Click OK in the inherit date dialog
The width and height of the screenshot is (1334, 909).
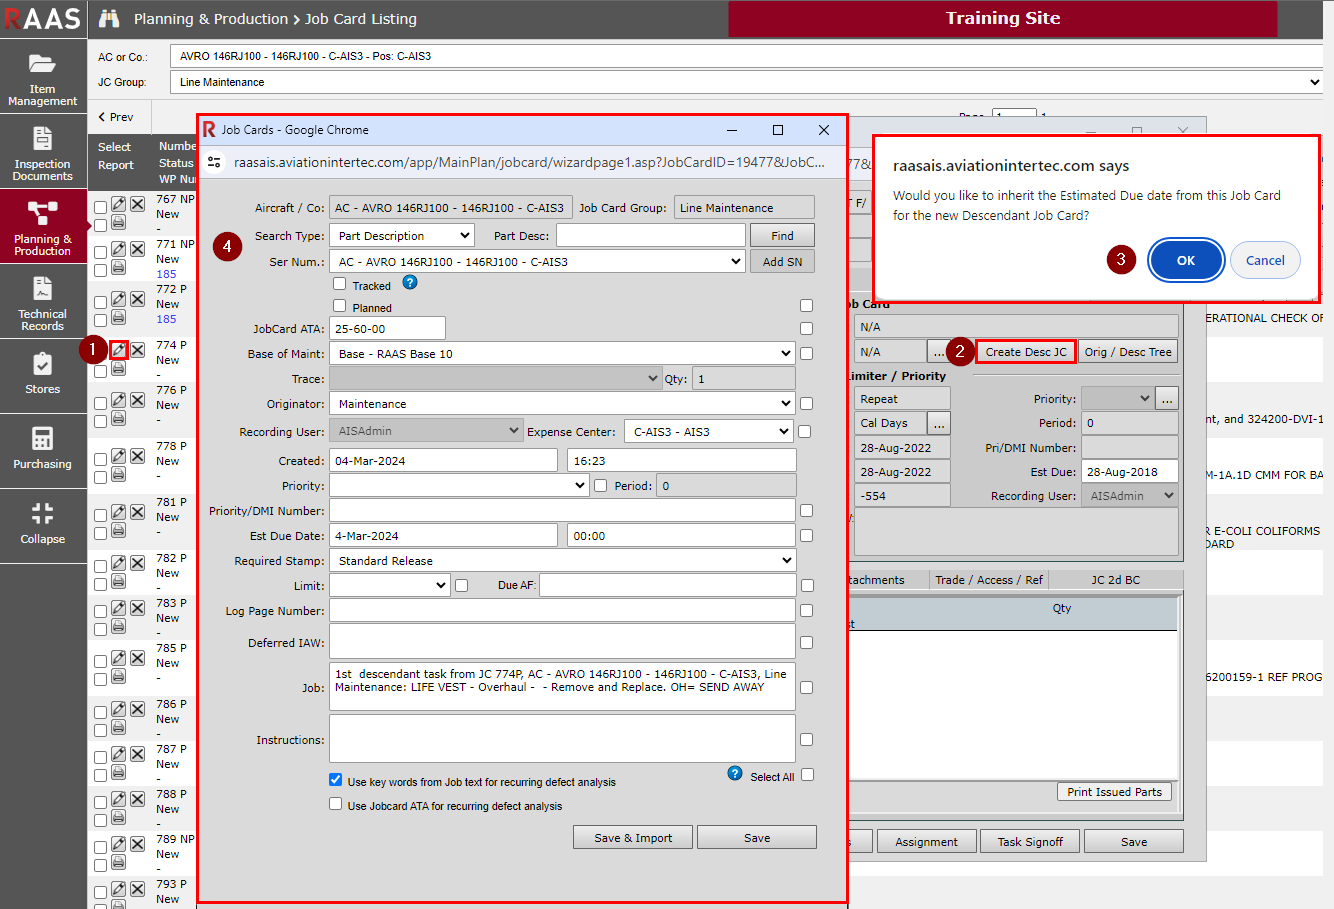coord(1185,260)
